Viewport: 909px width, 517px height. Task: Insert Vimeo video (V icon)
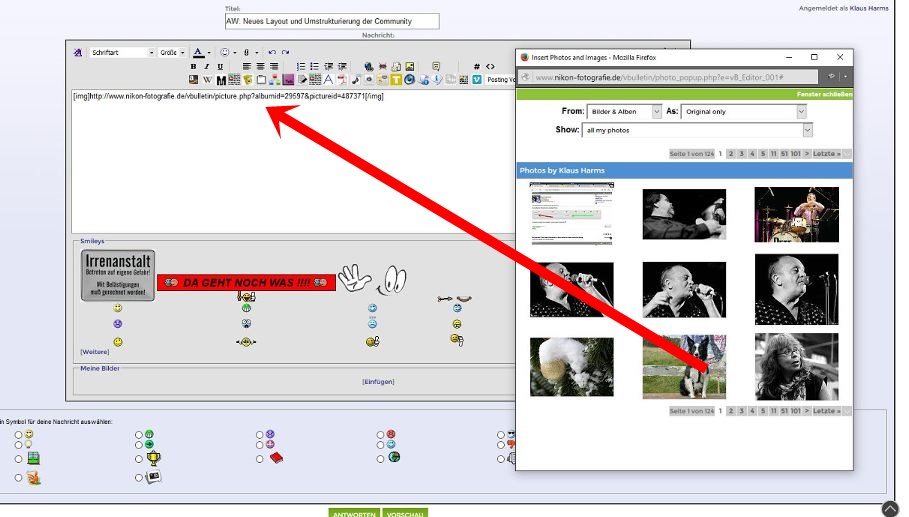pyautogui.click(x=477, y=80)
